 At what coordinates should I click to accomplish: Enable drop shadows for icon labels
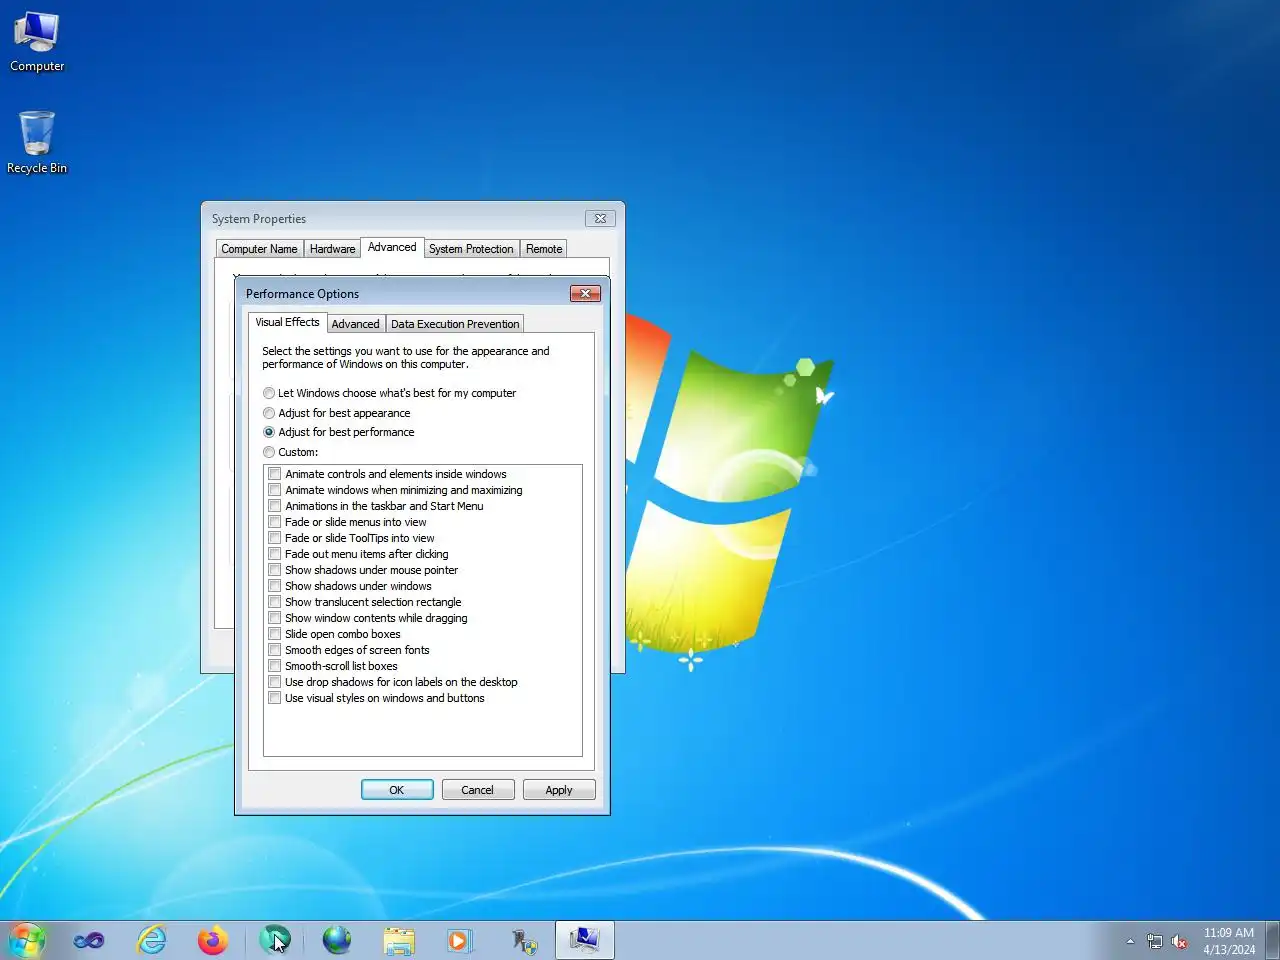pos(275,682)
